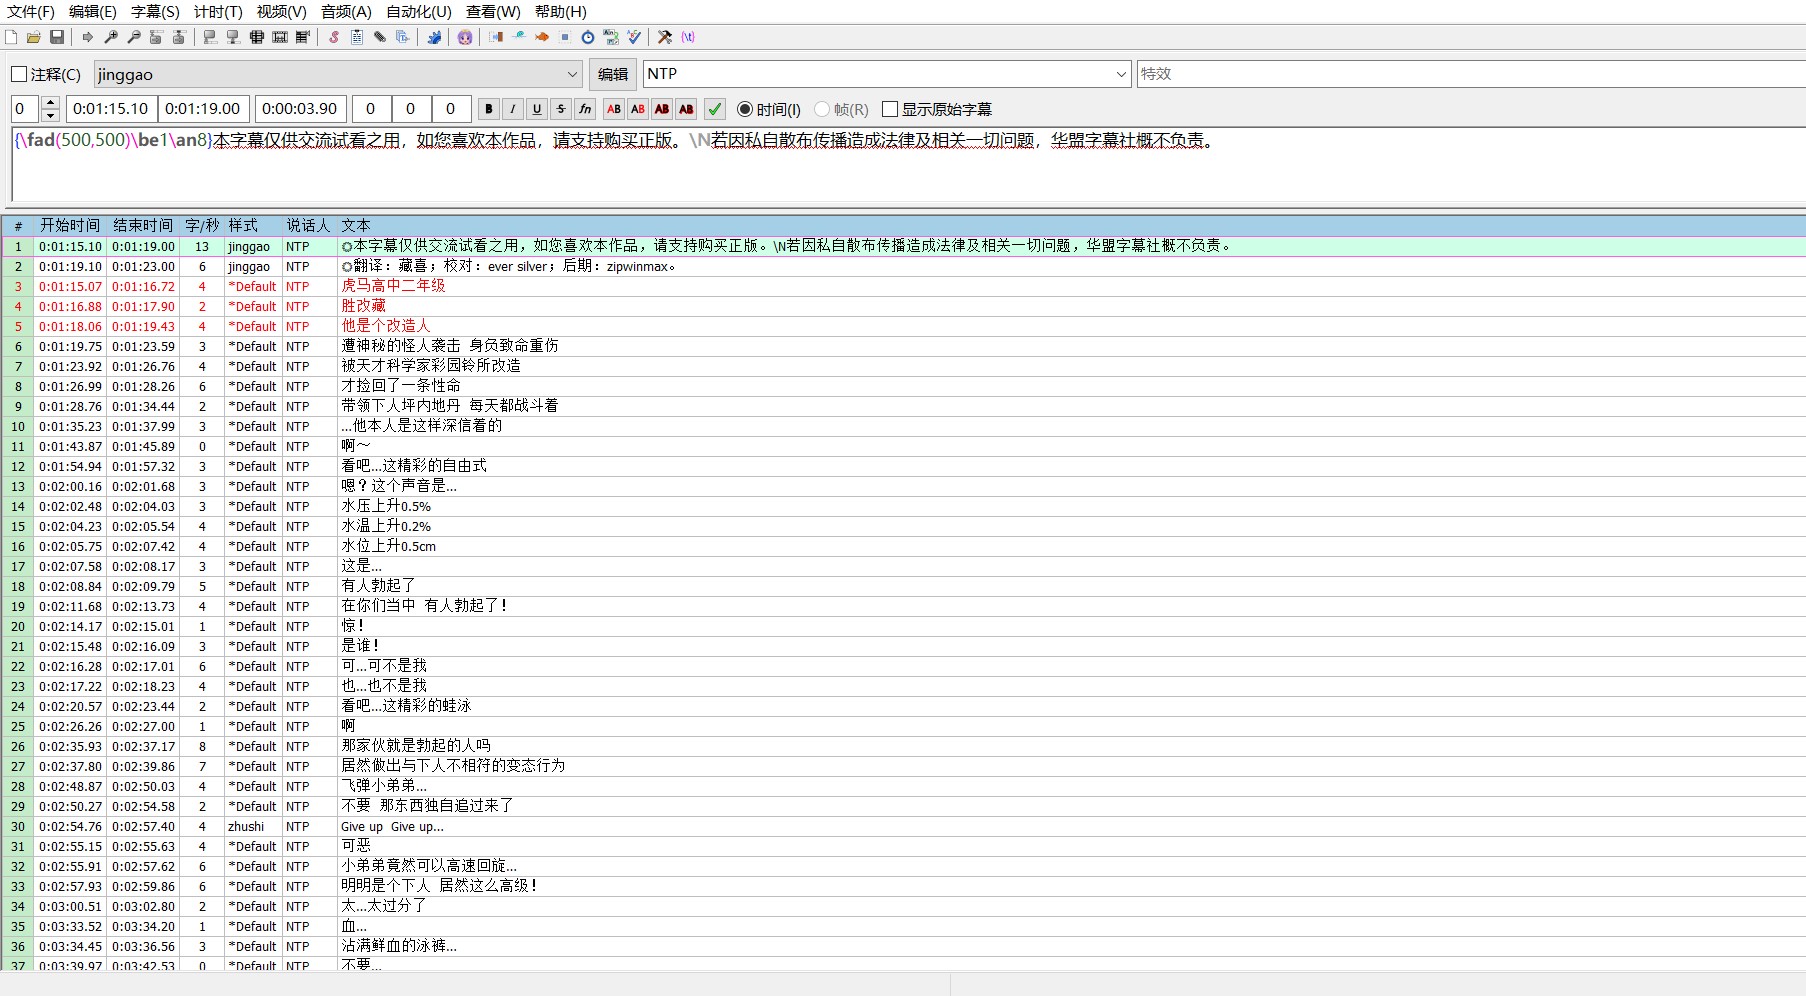The height and width of the screenshot is (996, 1806).
Task: Open the Resample Resolution icon
Action: click(x=565, y=37)
